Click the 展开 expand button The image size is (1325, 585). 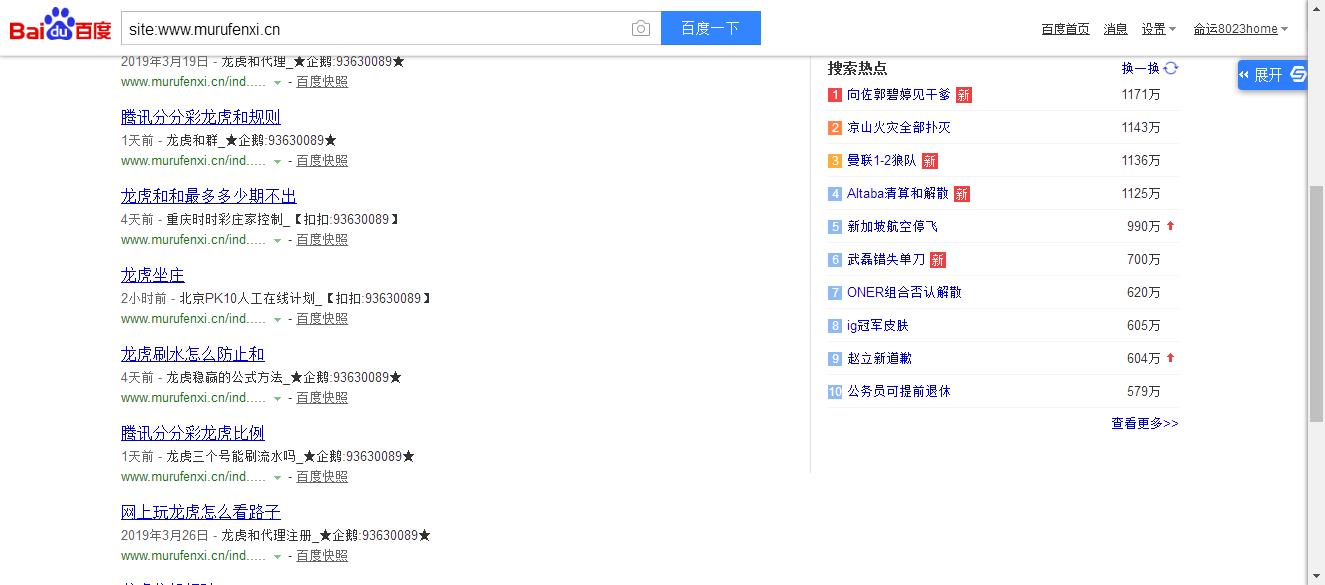(x=1273, y=75)
